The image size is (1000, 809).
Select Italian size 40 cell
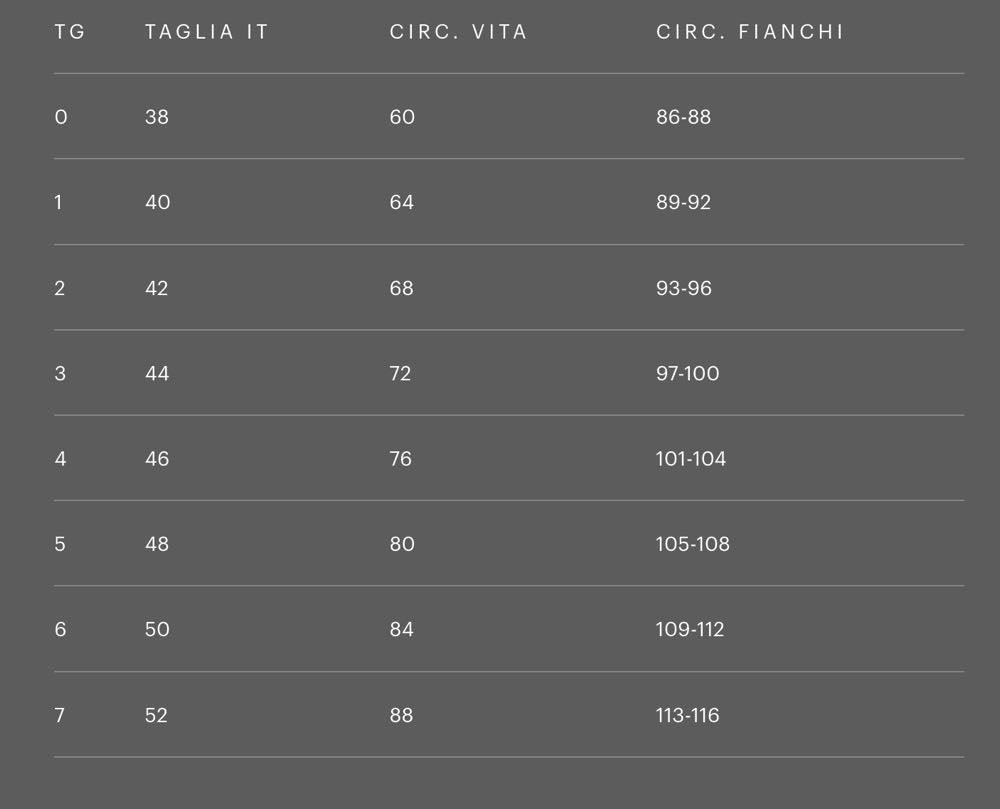157,202
